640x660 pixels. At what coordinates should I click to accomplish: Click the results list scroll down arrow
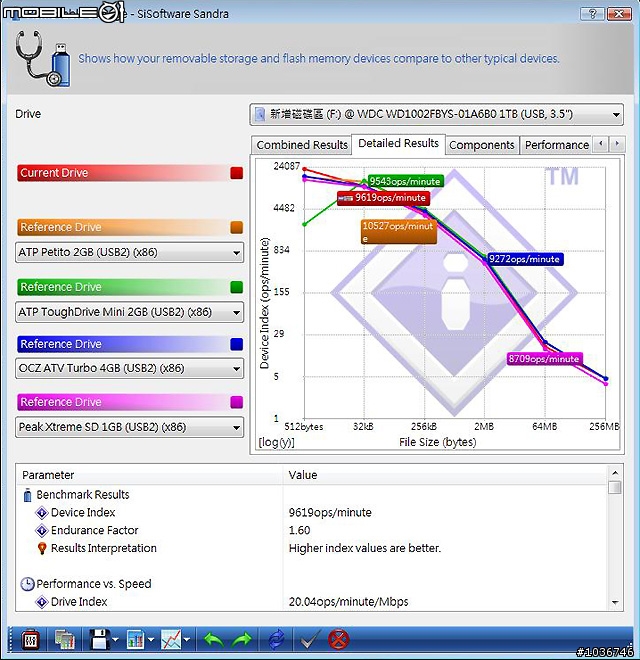(615, 603)
